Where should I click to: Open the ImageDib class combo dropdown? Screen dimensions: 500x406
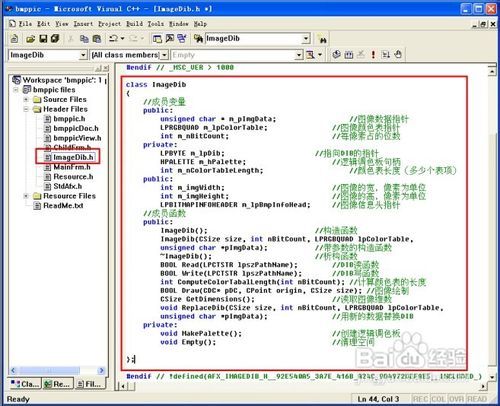tap(83, 55)
